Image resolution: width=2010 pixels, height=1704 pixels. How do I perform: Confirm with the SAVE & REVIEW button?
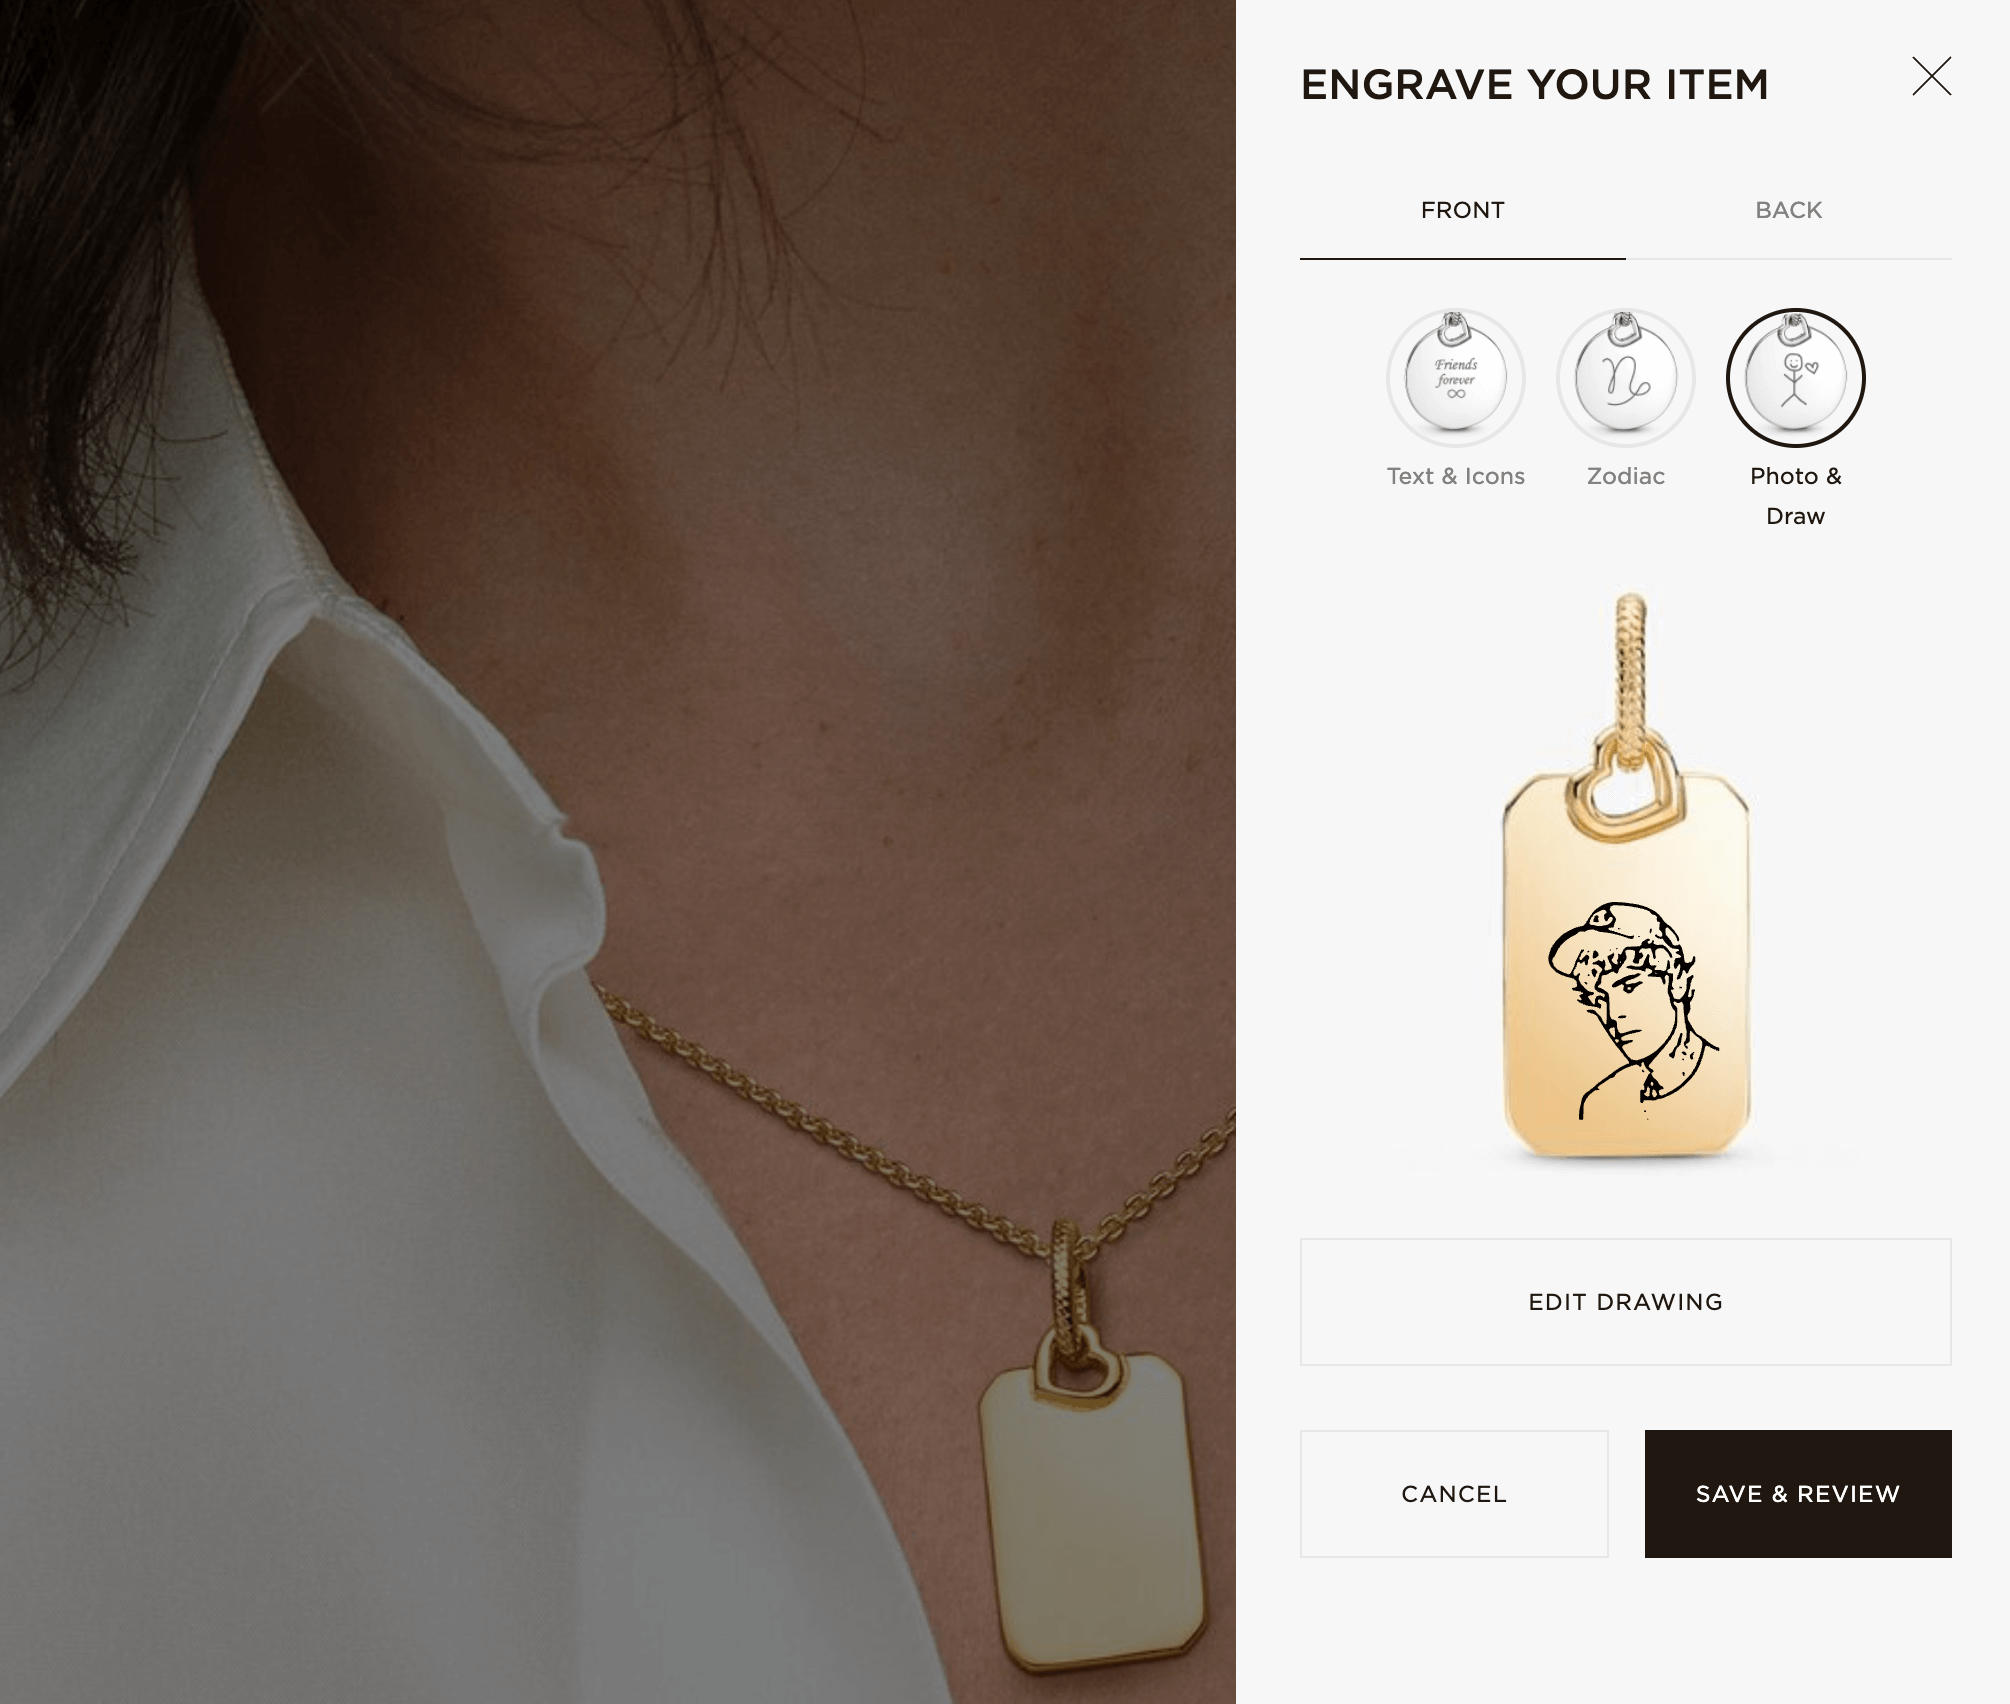coord(1798,1493)
